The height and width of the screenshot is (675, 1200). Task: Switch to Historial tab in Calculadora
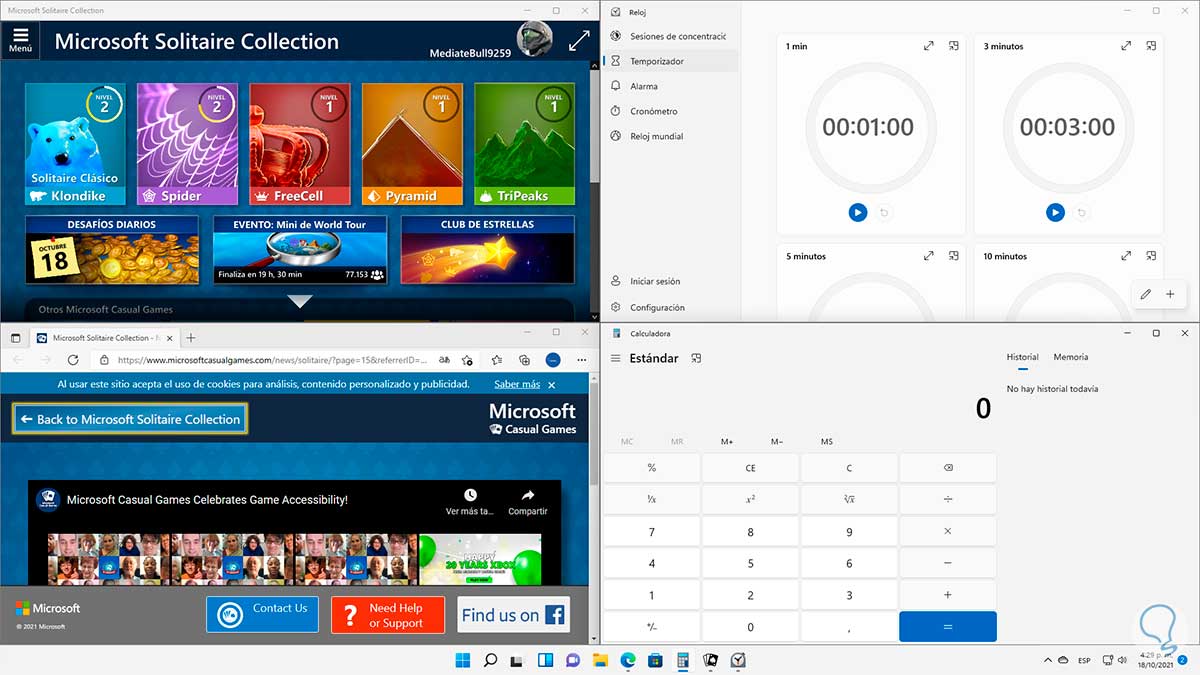click(x=1022, y=357)
